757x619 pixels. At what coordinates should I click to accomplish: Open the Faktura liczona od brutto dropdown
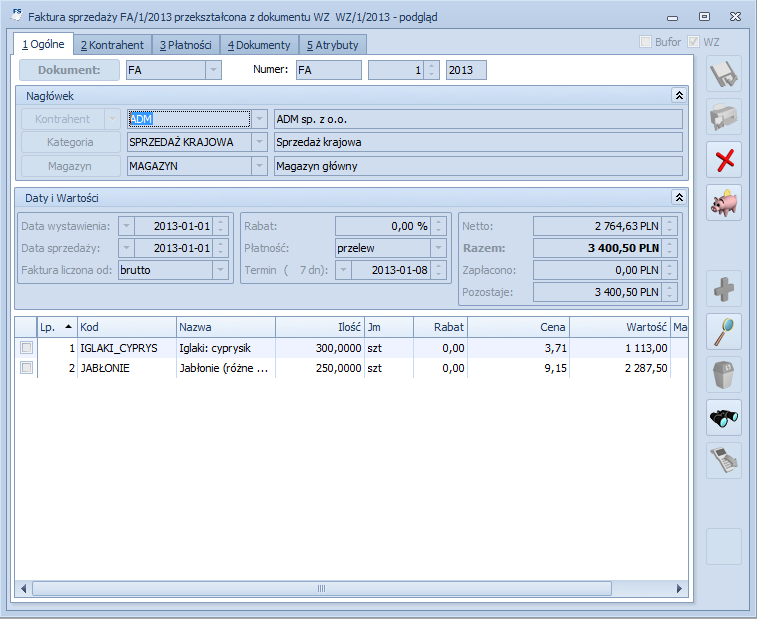pos(220,270)
